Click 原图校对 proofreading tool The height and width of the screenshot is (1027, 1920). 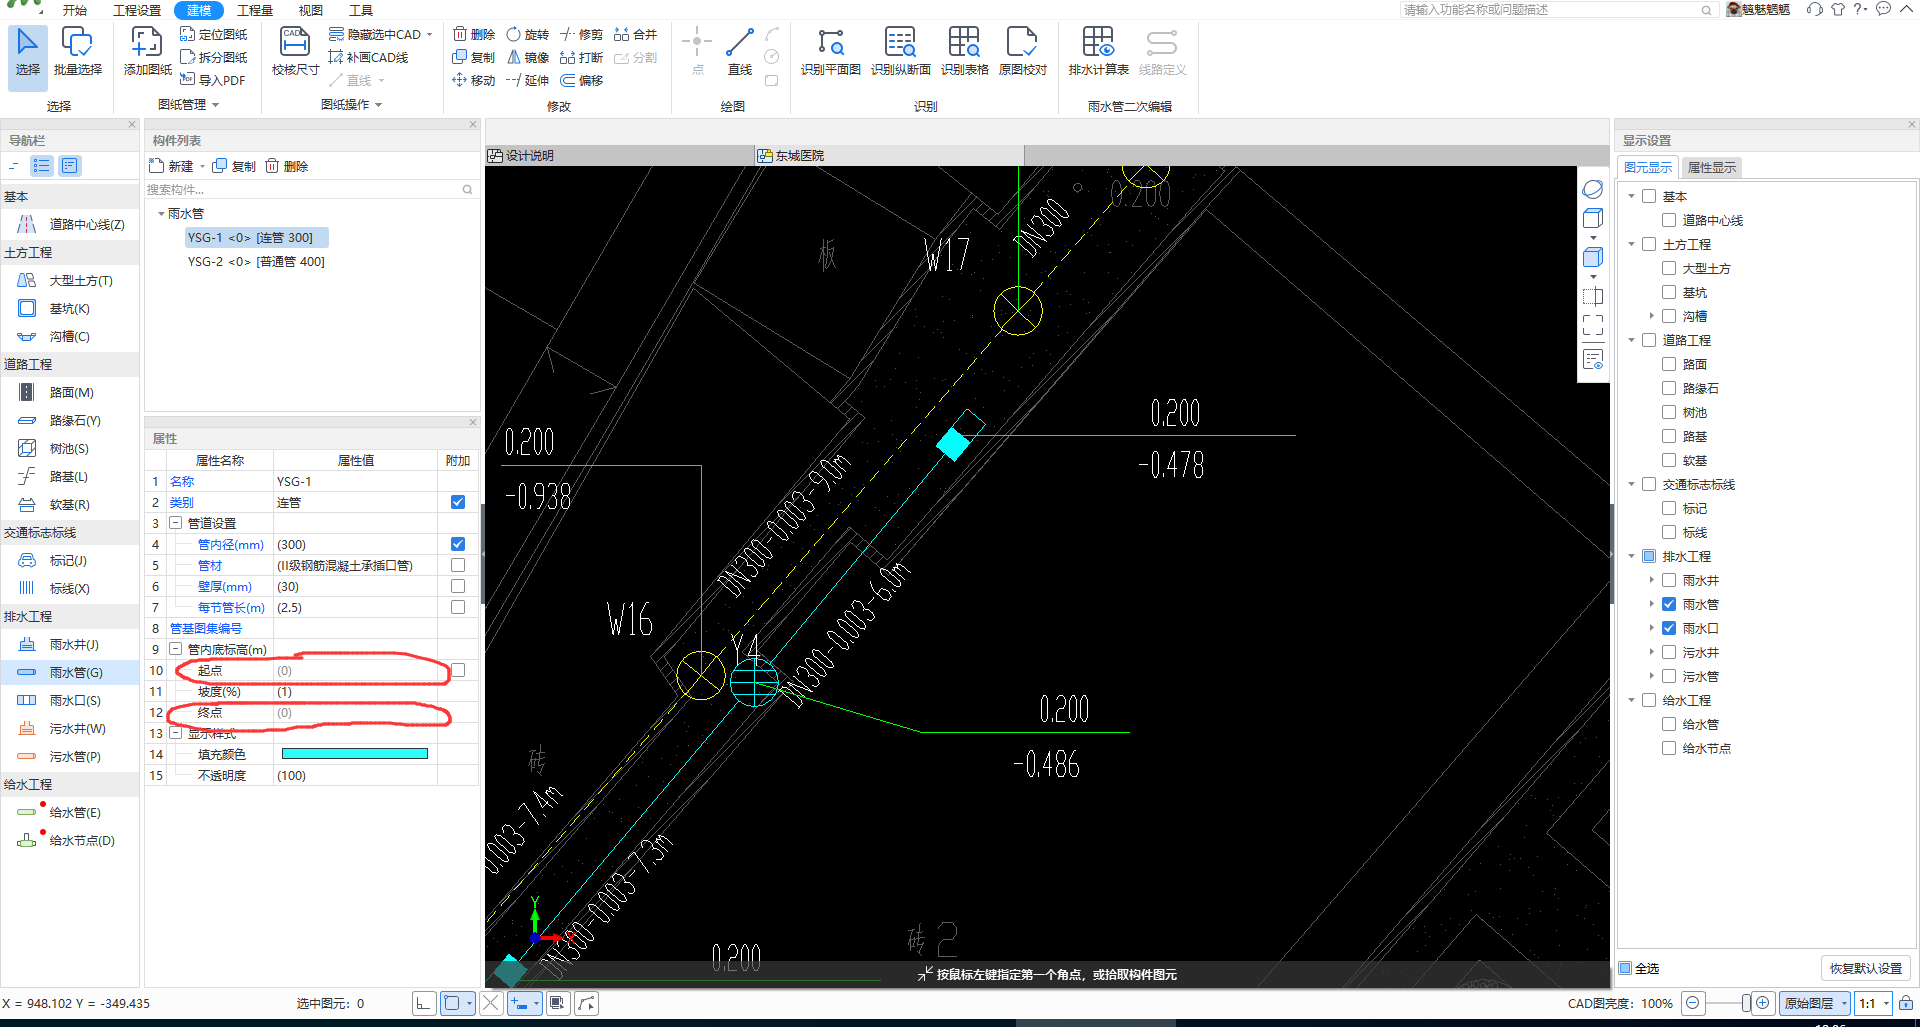point(1022,52)
